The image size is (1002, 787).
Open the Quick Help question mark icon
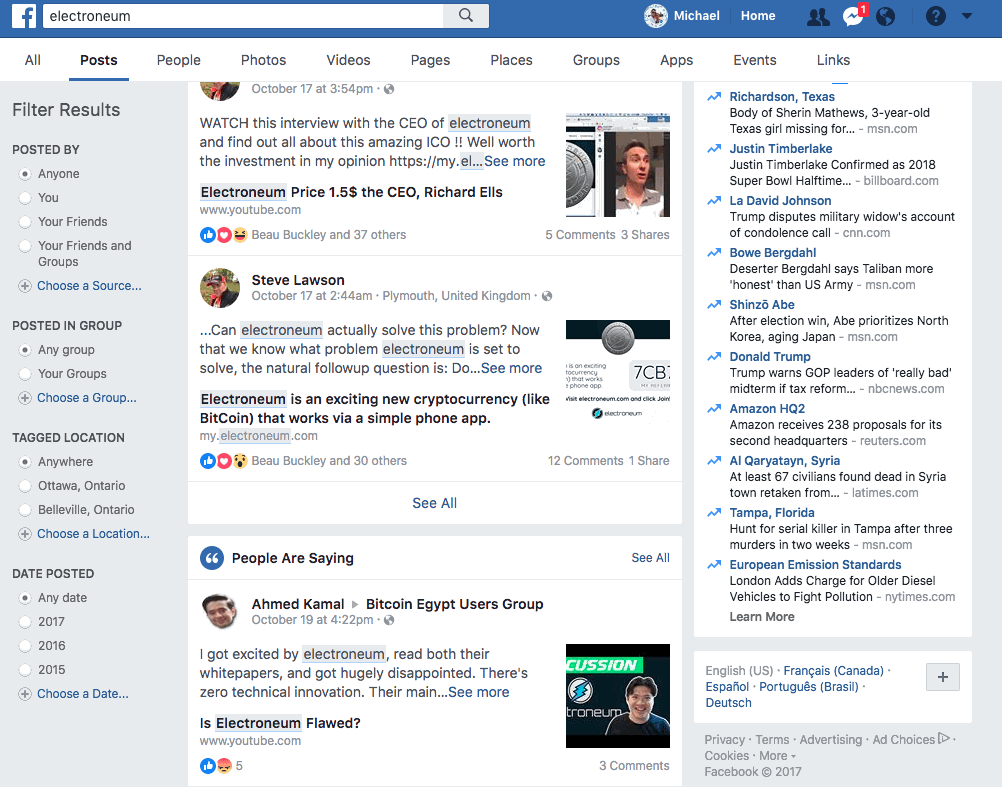[x=936, y=16]
